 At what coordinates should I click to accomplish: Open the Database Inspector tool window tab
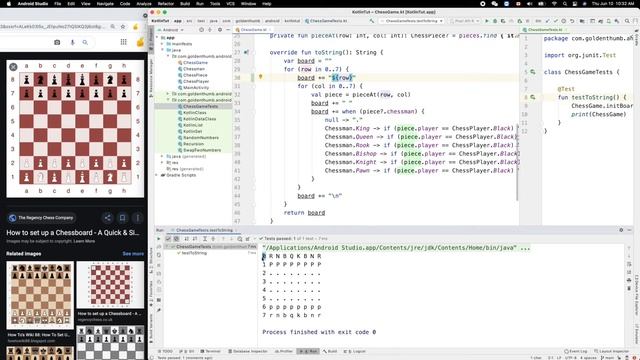(247, 351)
